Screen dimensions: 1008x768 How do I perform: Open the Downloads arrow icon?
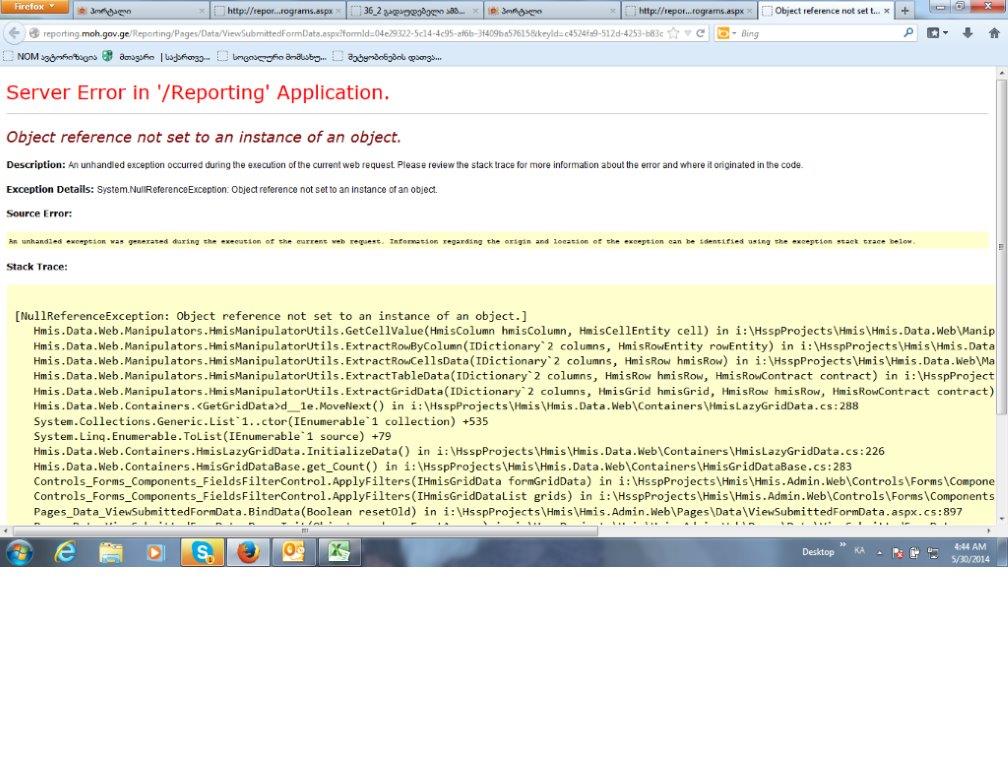pyautogui.click(x=967, y=33)
